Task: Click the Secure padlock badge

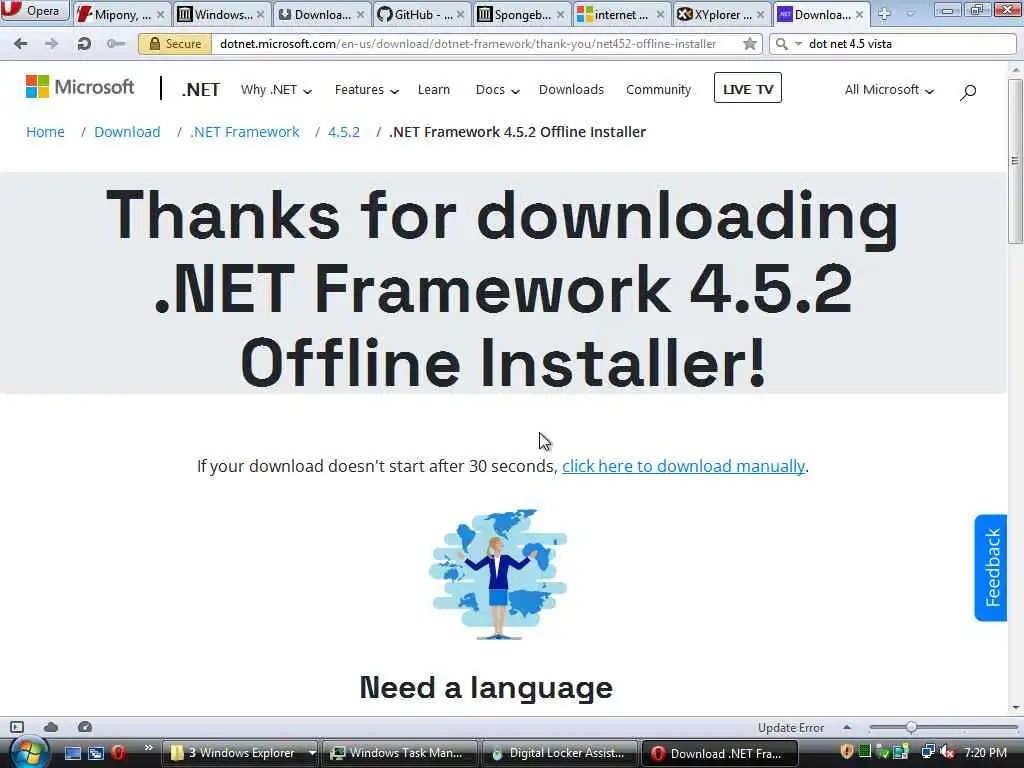Action: pos(175,44)
